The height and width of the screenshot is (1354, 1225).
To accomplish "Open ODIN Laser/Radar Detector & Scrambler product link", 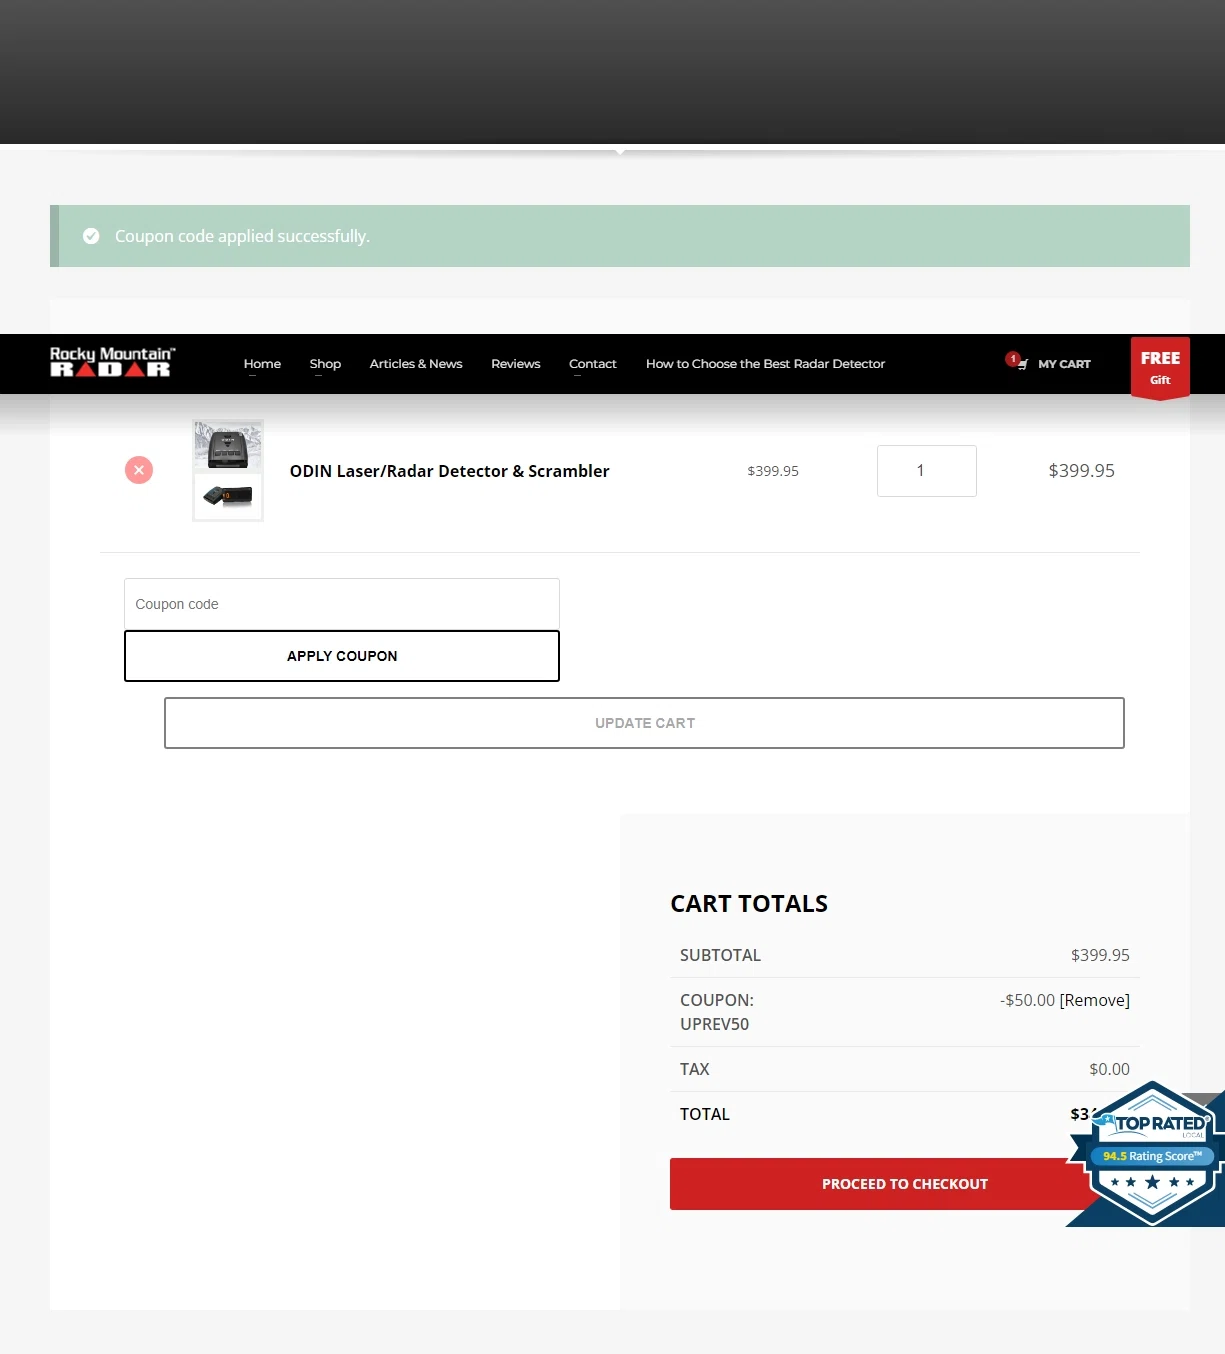I will 449,471.
